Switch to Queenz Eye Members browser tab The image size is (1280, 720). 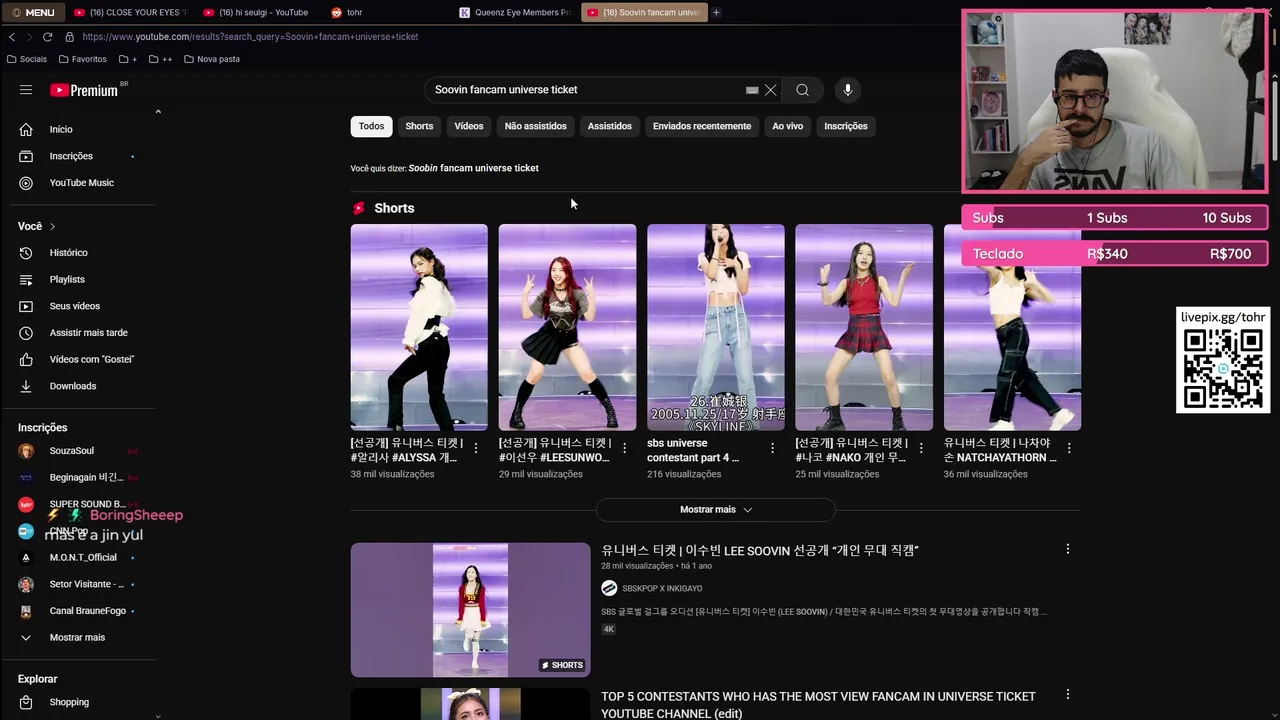tap(514, 12)
